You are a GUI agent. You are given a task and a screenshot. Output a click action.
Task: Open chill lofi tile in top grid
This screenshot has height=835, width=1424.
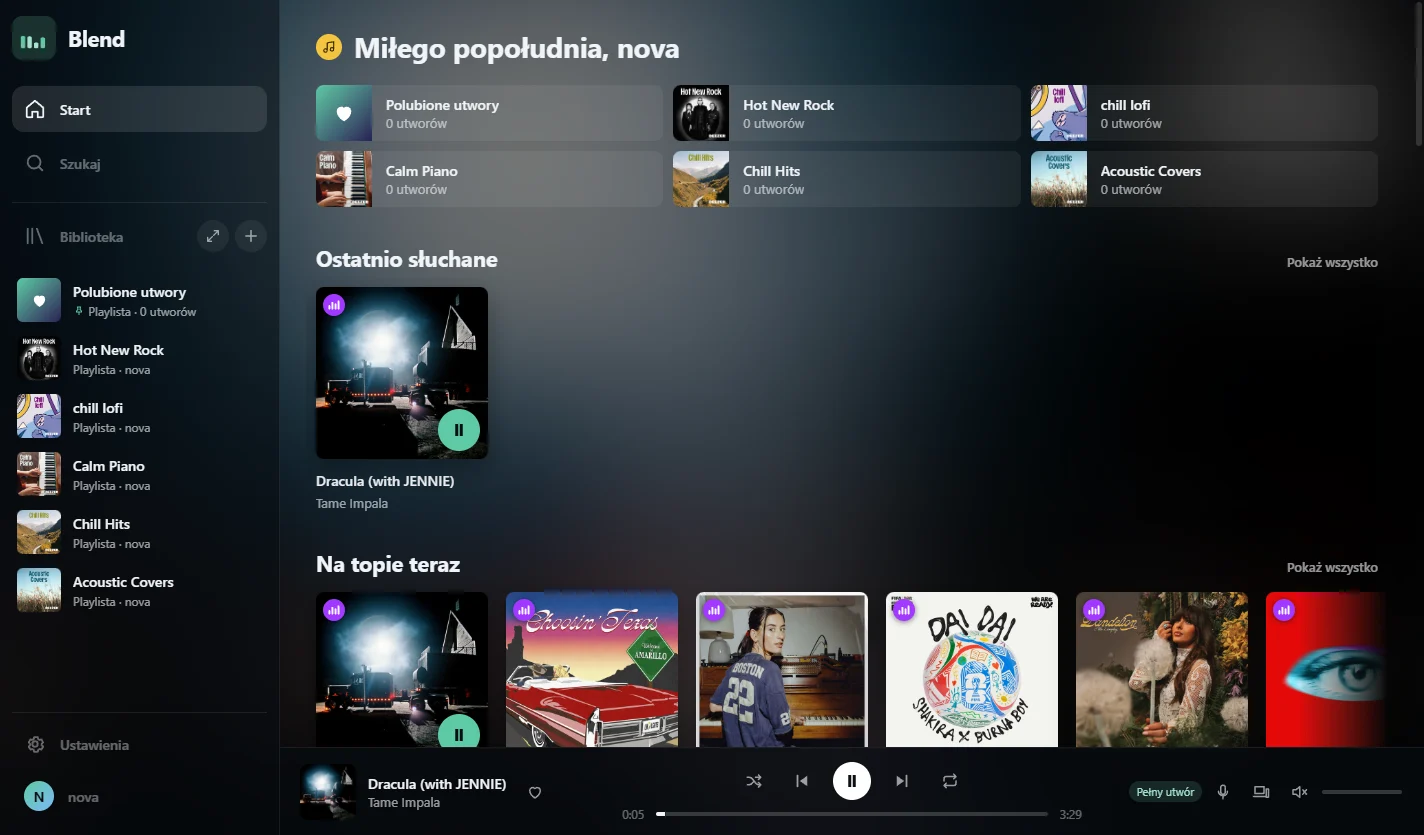pos(1204,113)
